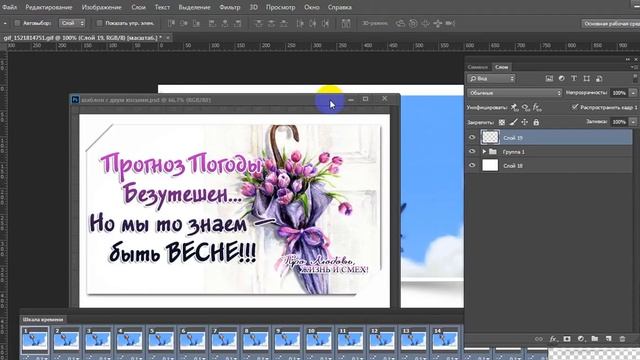Toggle Распространить кадр 1 checkbox
Viewport: 640px width, 360px height.
tap(575, 107)
